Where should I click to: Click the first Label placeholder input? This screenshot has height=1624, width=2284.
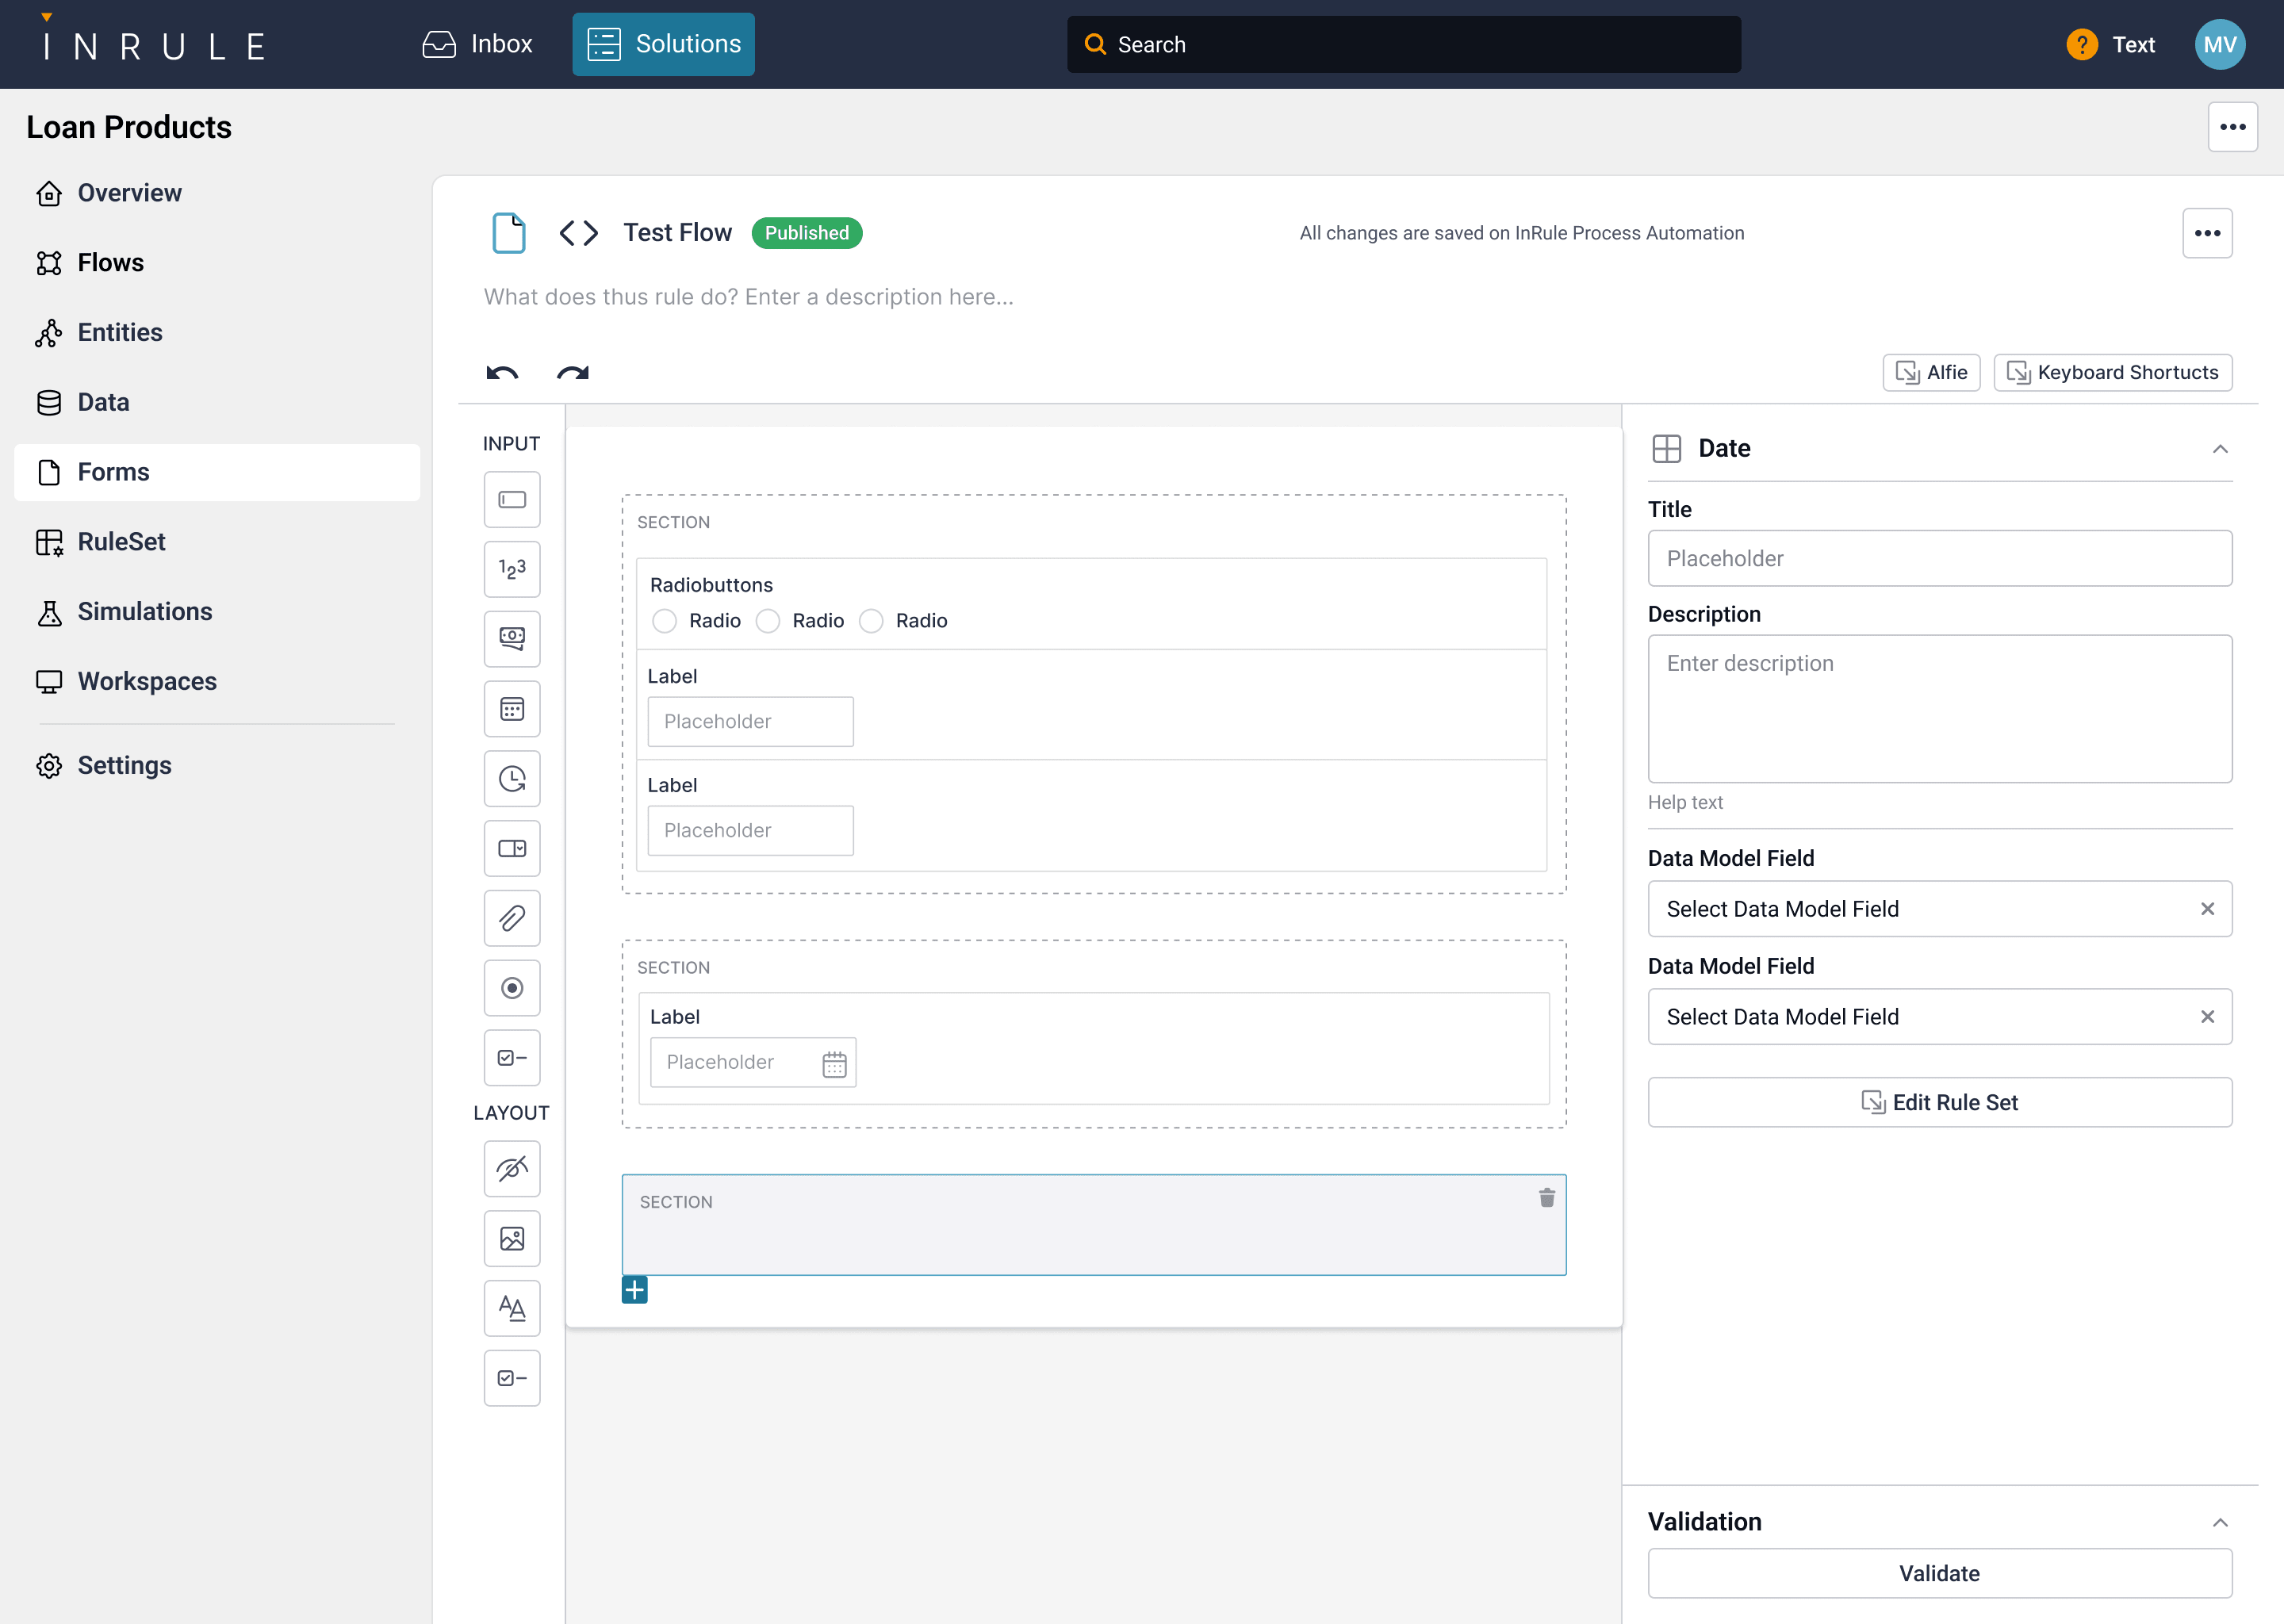[x=750, y=722]
